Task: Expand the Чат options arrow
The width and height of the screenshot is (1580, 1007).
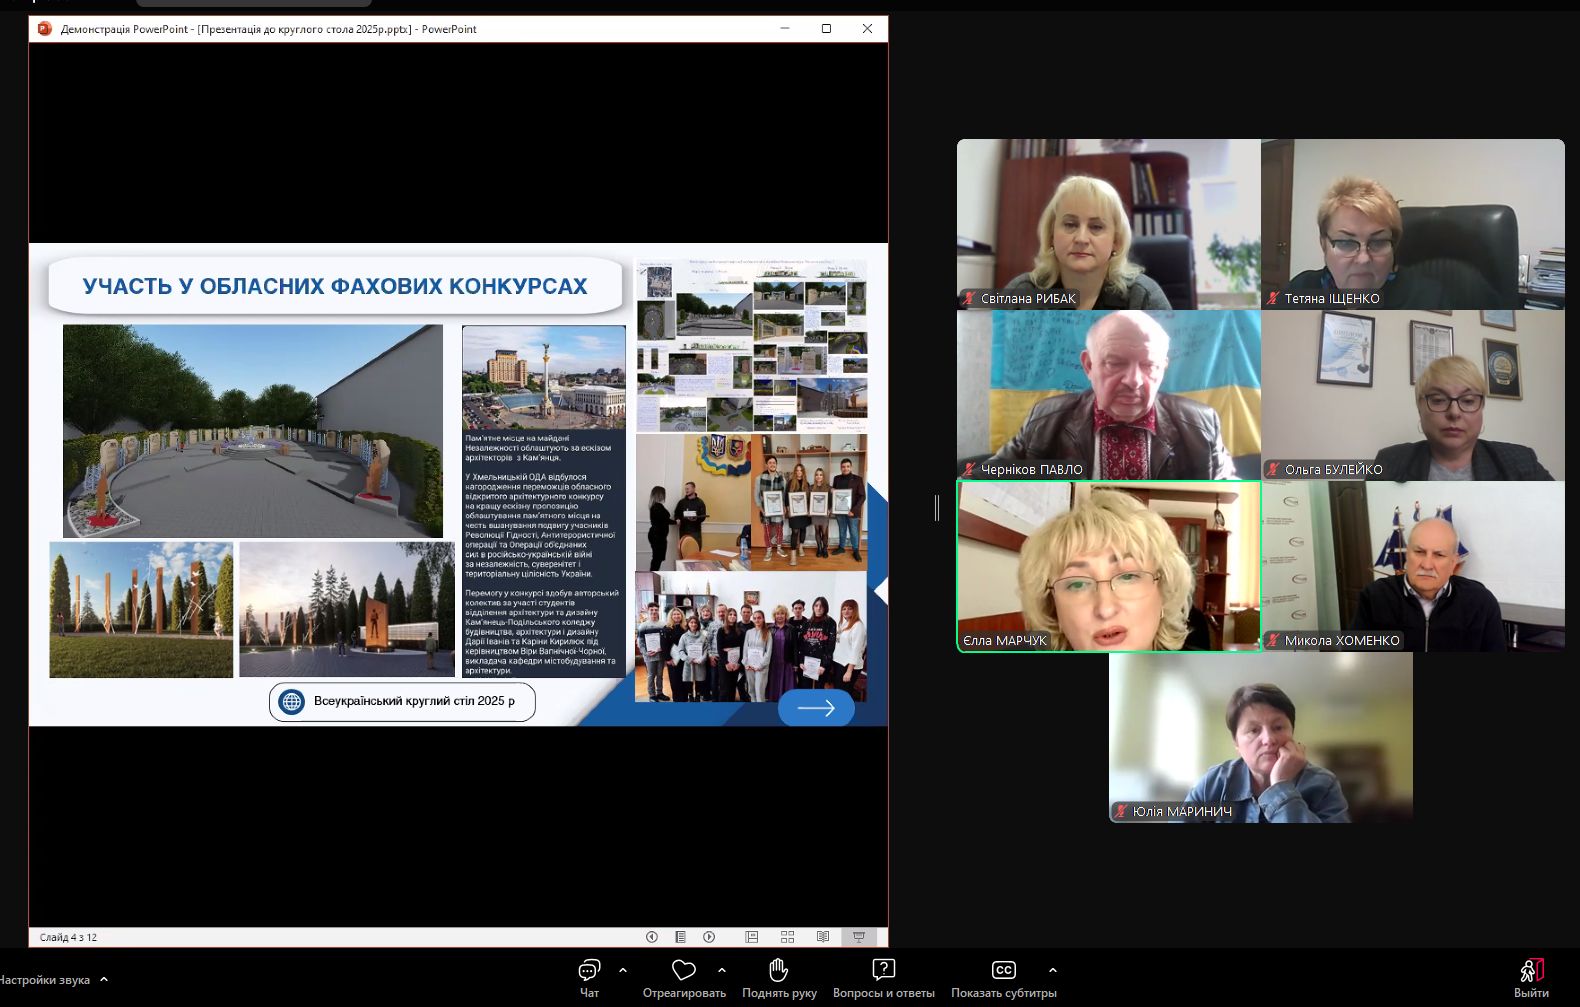Action: pyautogui.click(x=623, y=970)
